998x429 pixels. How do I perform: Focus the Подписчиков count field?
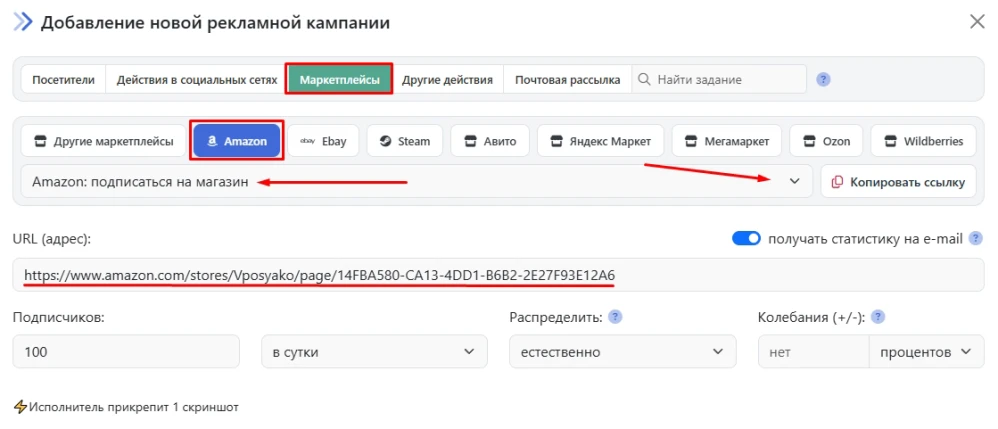click(x=126, y=351)
